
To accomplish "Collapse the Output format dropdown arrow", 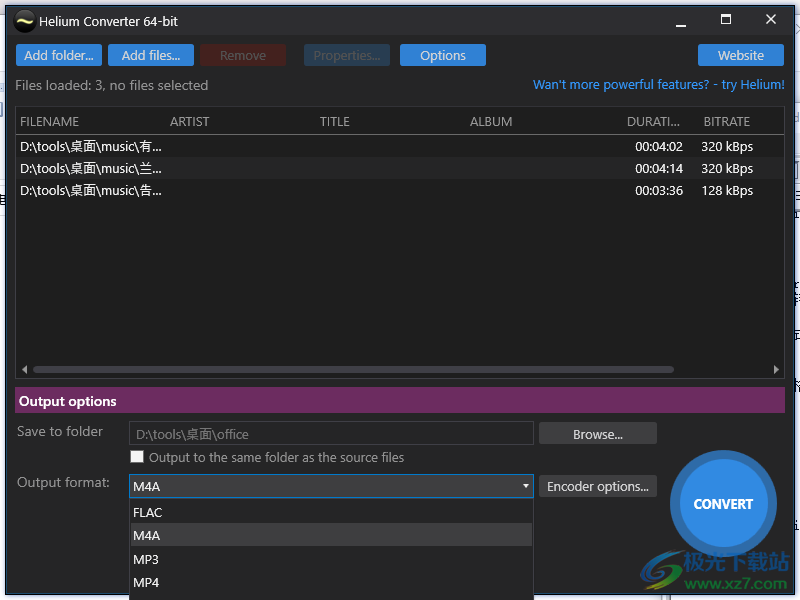I will [526, 486].
